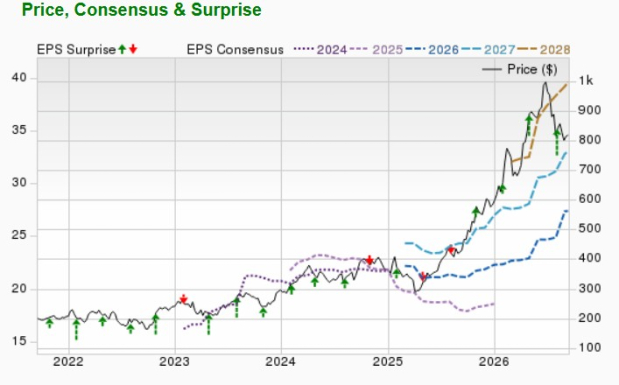Screen dimensions: 619x385
Task: Click the 2022 x-axis label
Action: [x=68, y=362]
